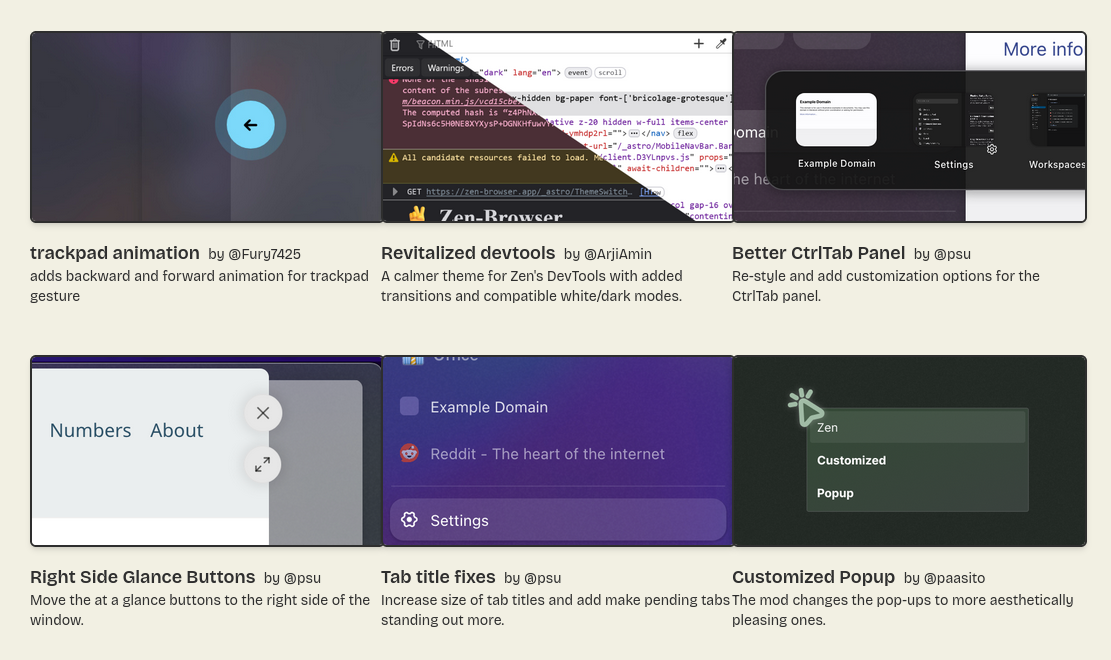The image size is (1111, 660).
Task: Click 'Popup' entry in popup preview
Action: pyautogui.click(x=835, y=493)
